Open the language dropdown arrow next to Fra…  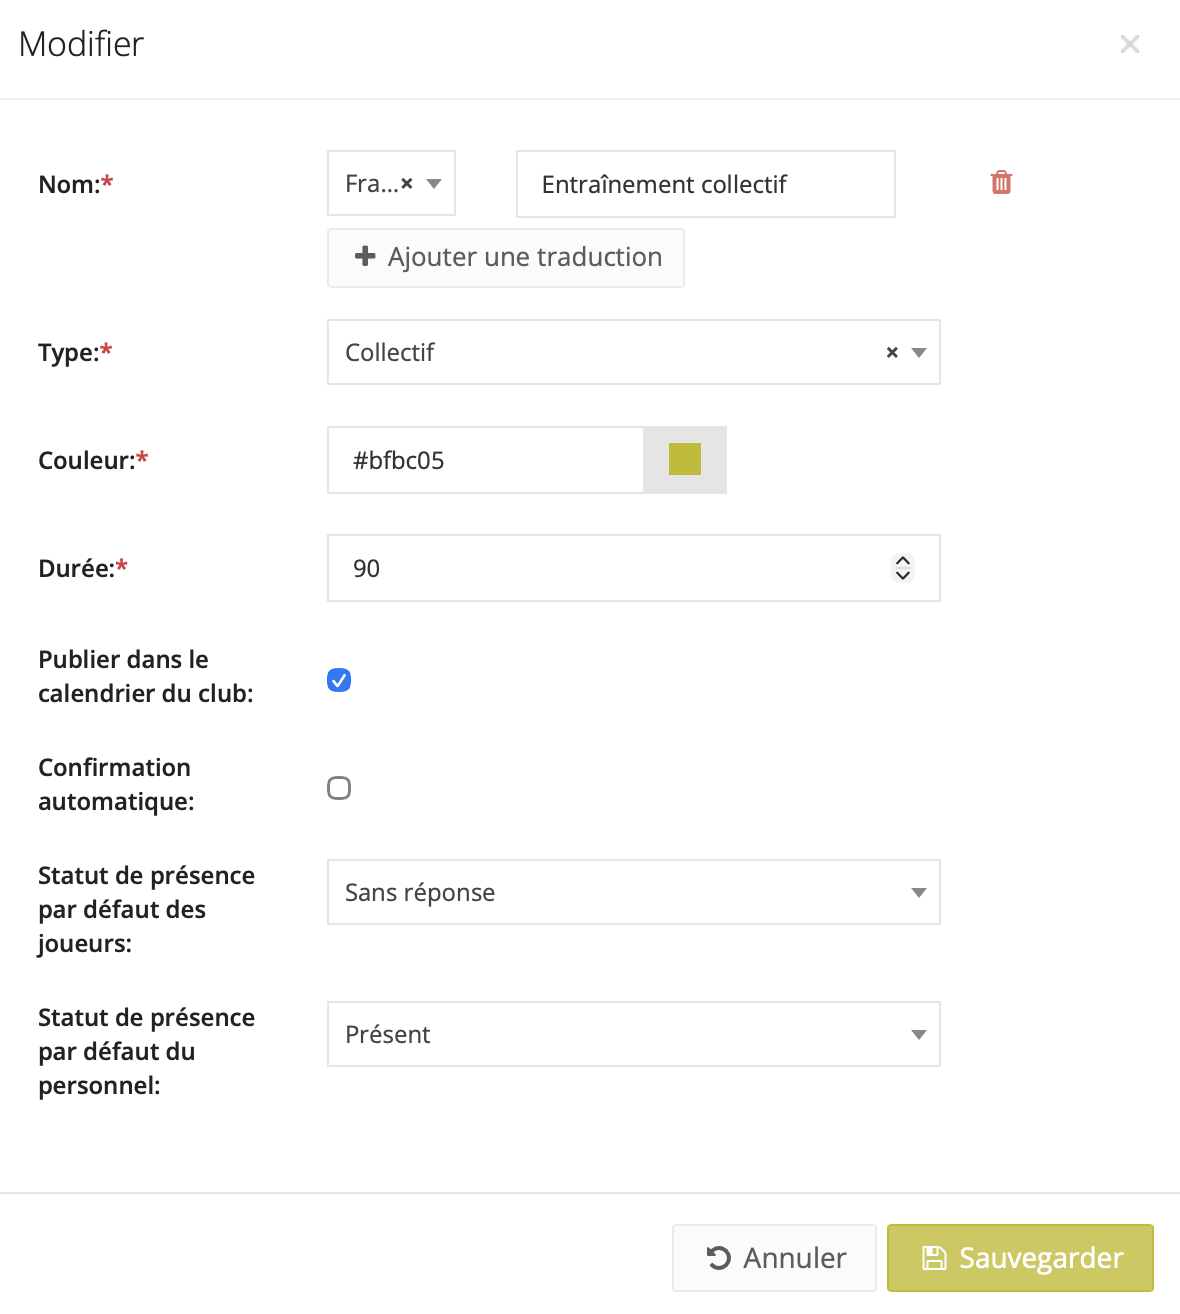point(434,184)
